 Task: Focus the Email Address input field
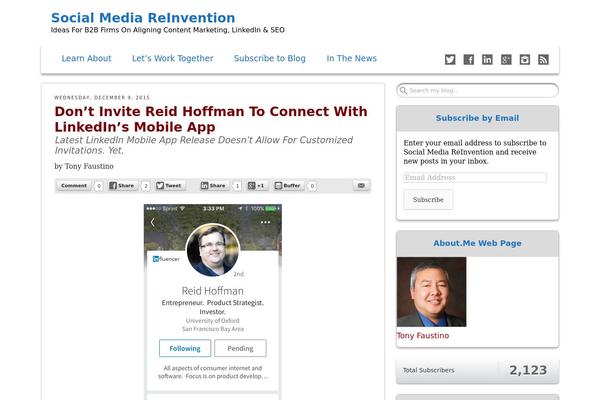click(x=475, y=178)
